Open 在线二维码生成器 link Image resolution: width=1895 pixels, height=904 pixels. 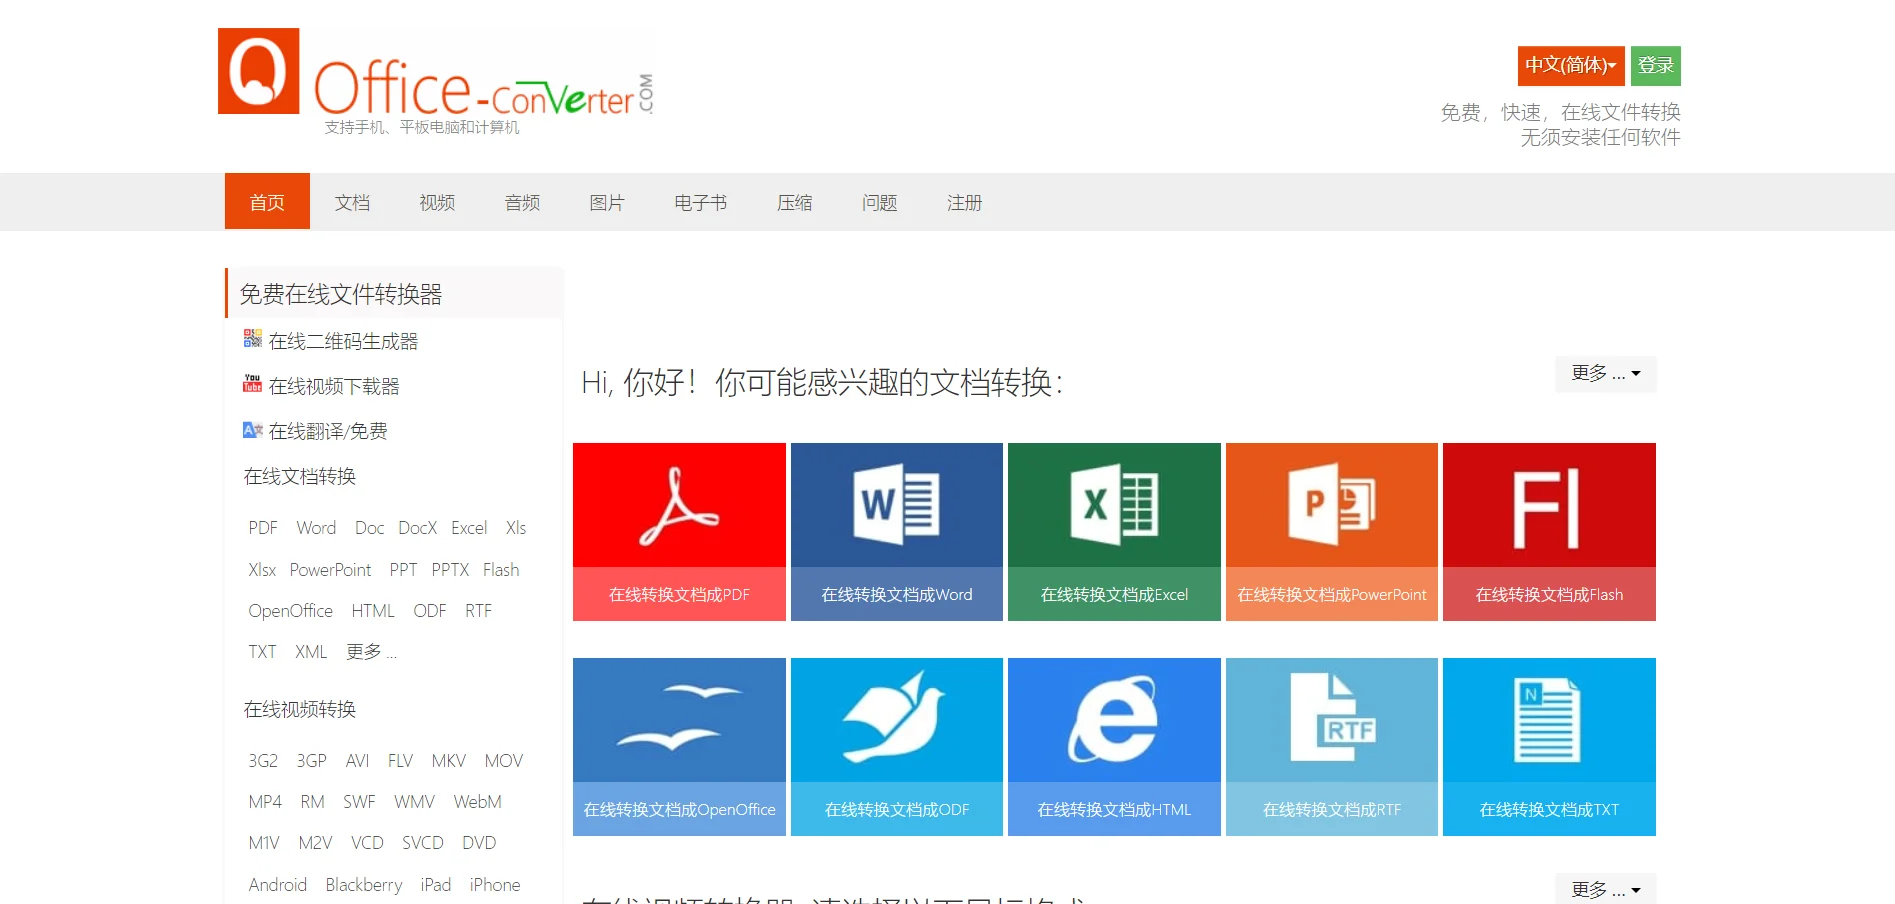343,341
